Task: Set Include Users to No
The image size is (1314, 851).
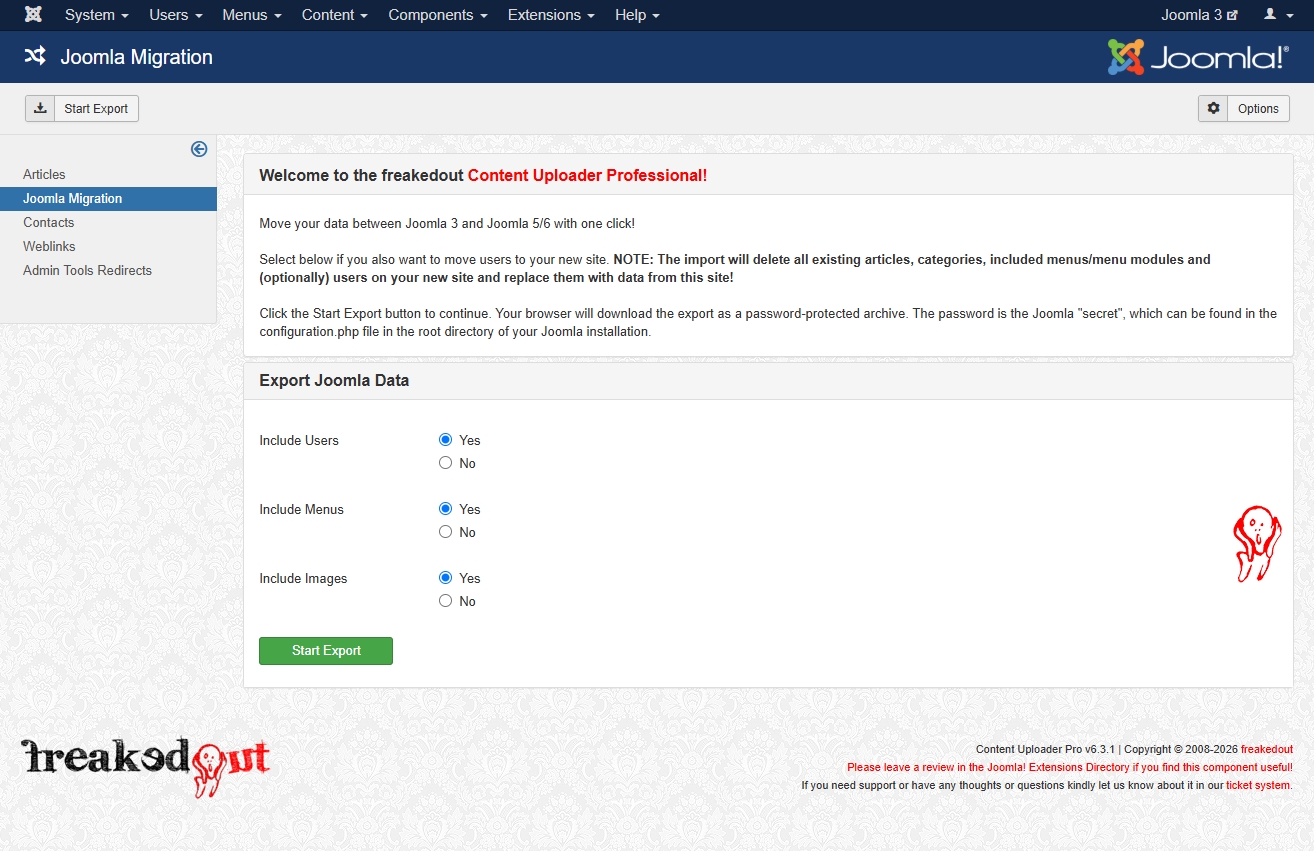Action: [446, 463]
